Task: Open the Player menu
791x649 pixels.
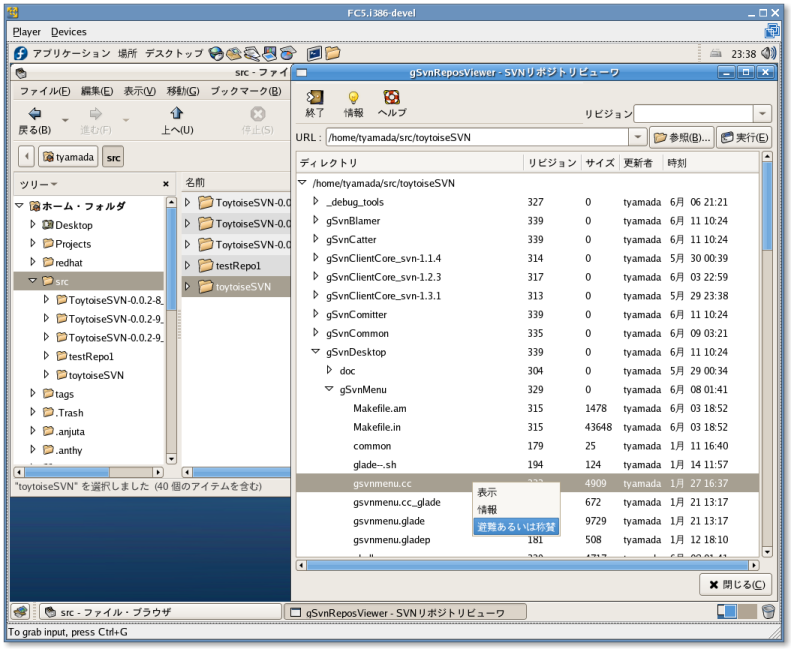Action: tap(27, 32)
